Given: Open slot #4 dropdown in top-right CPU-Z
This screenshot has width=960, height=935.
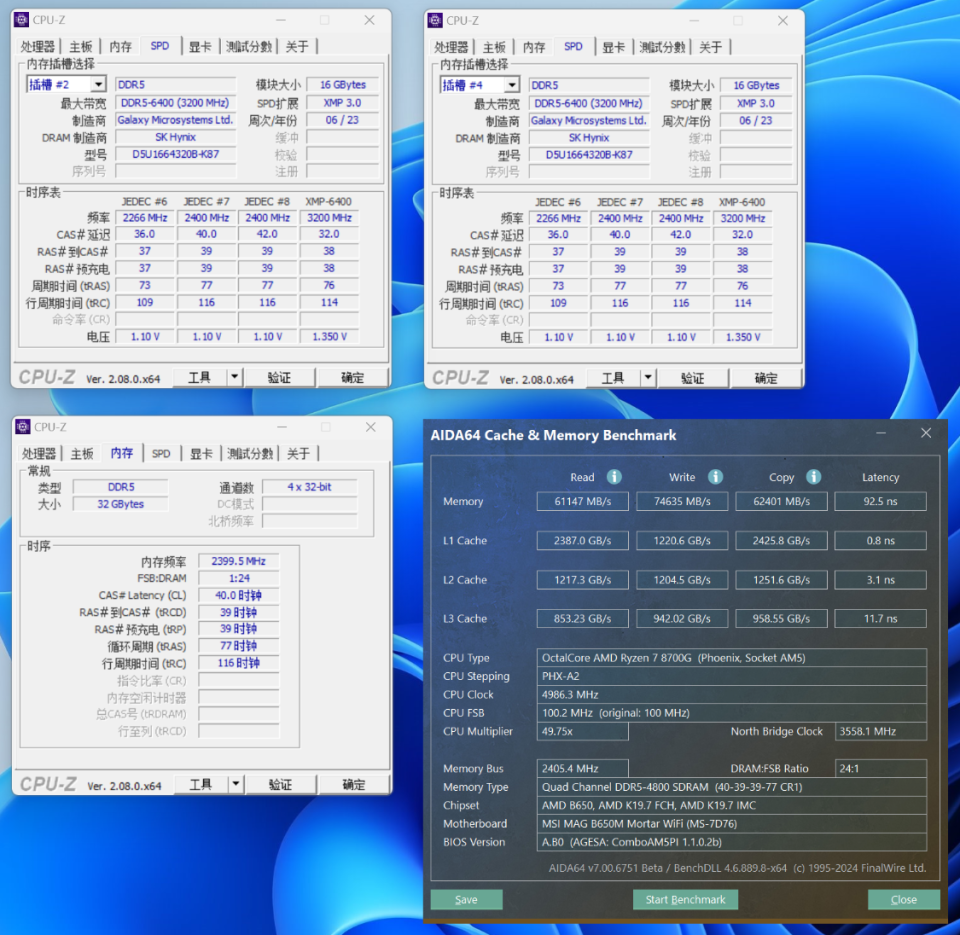Looking at the screenshot, I should point(512,85).
